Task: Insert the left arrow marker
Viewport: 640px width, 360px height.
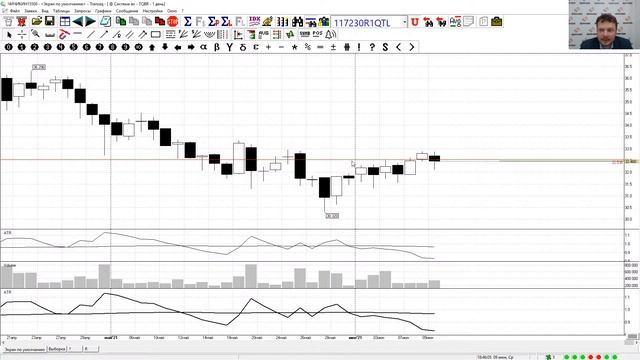Action: pyautogui.click(x=178, y=47)
